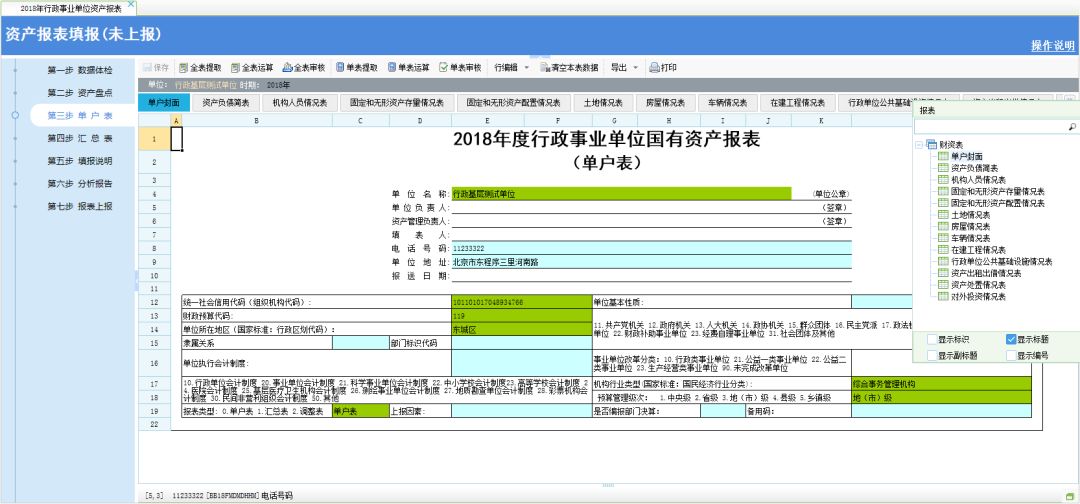
Task: Open 固定和无形资产配置情况表 in report tree
Action: [997, 203]
